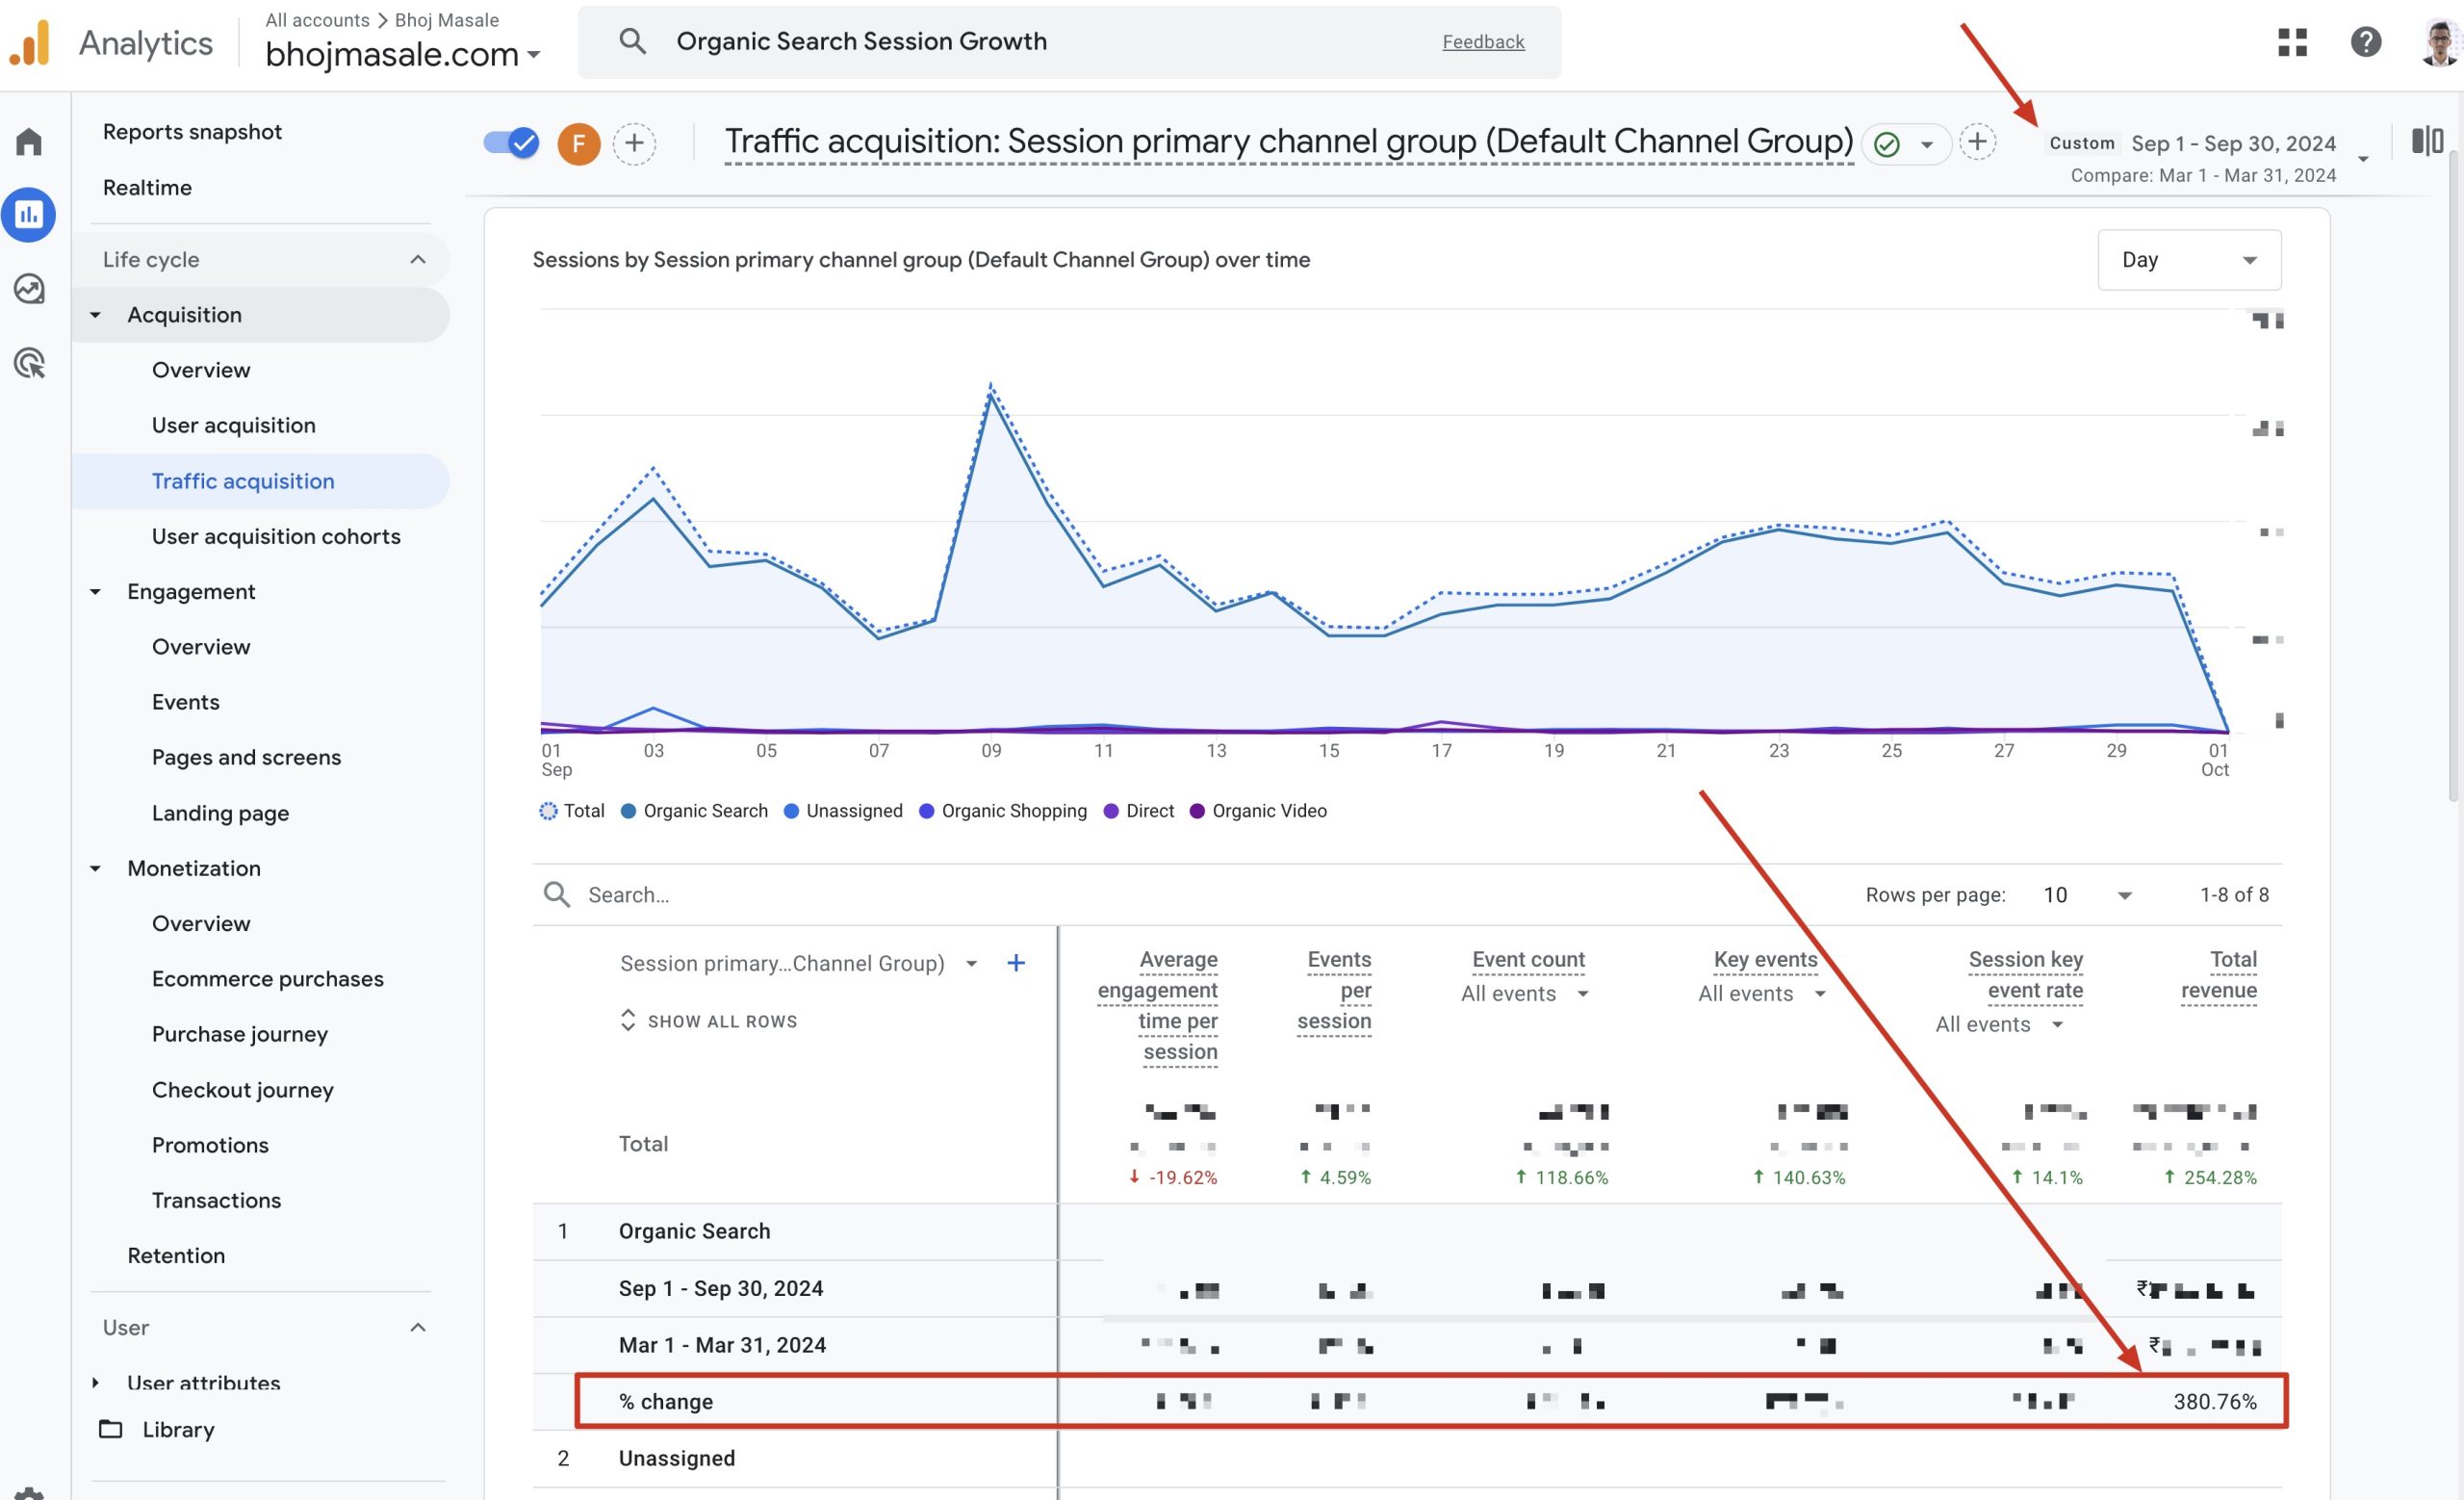The height and width of the screenshot is (1500, 2464).
Task: Open the Advertising icon in the navigation rail
Action: [x=29, y=364]
